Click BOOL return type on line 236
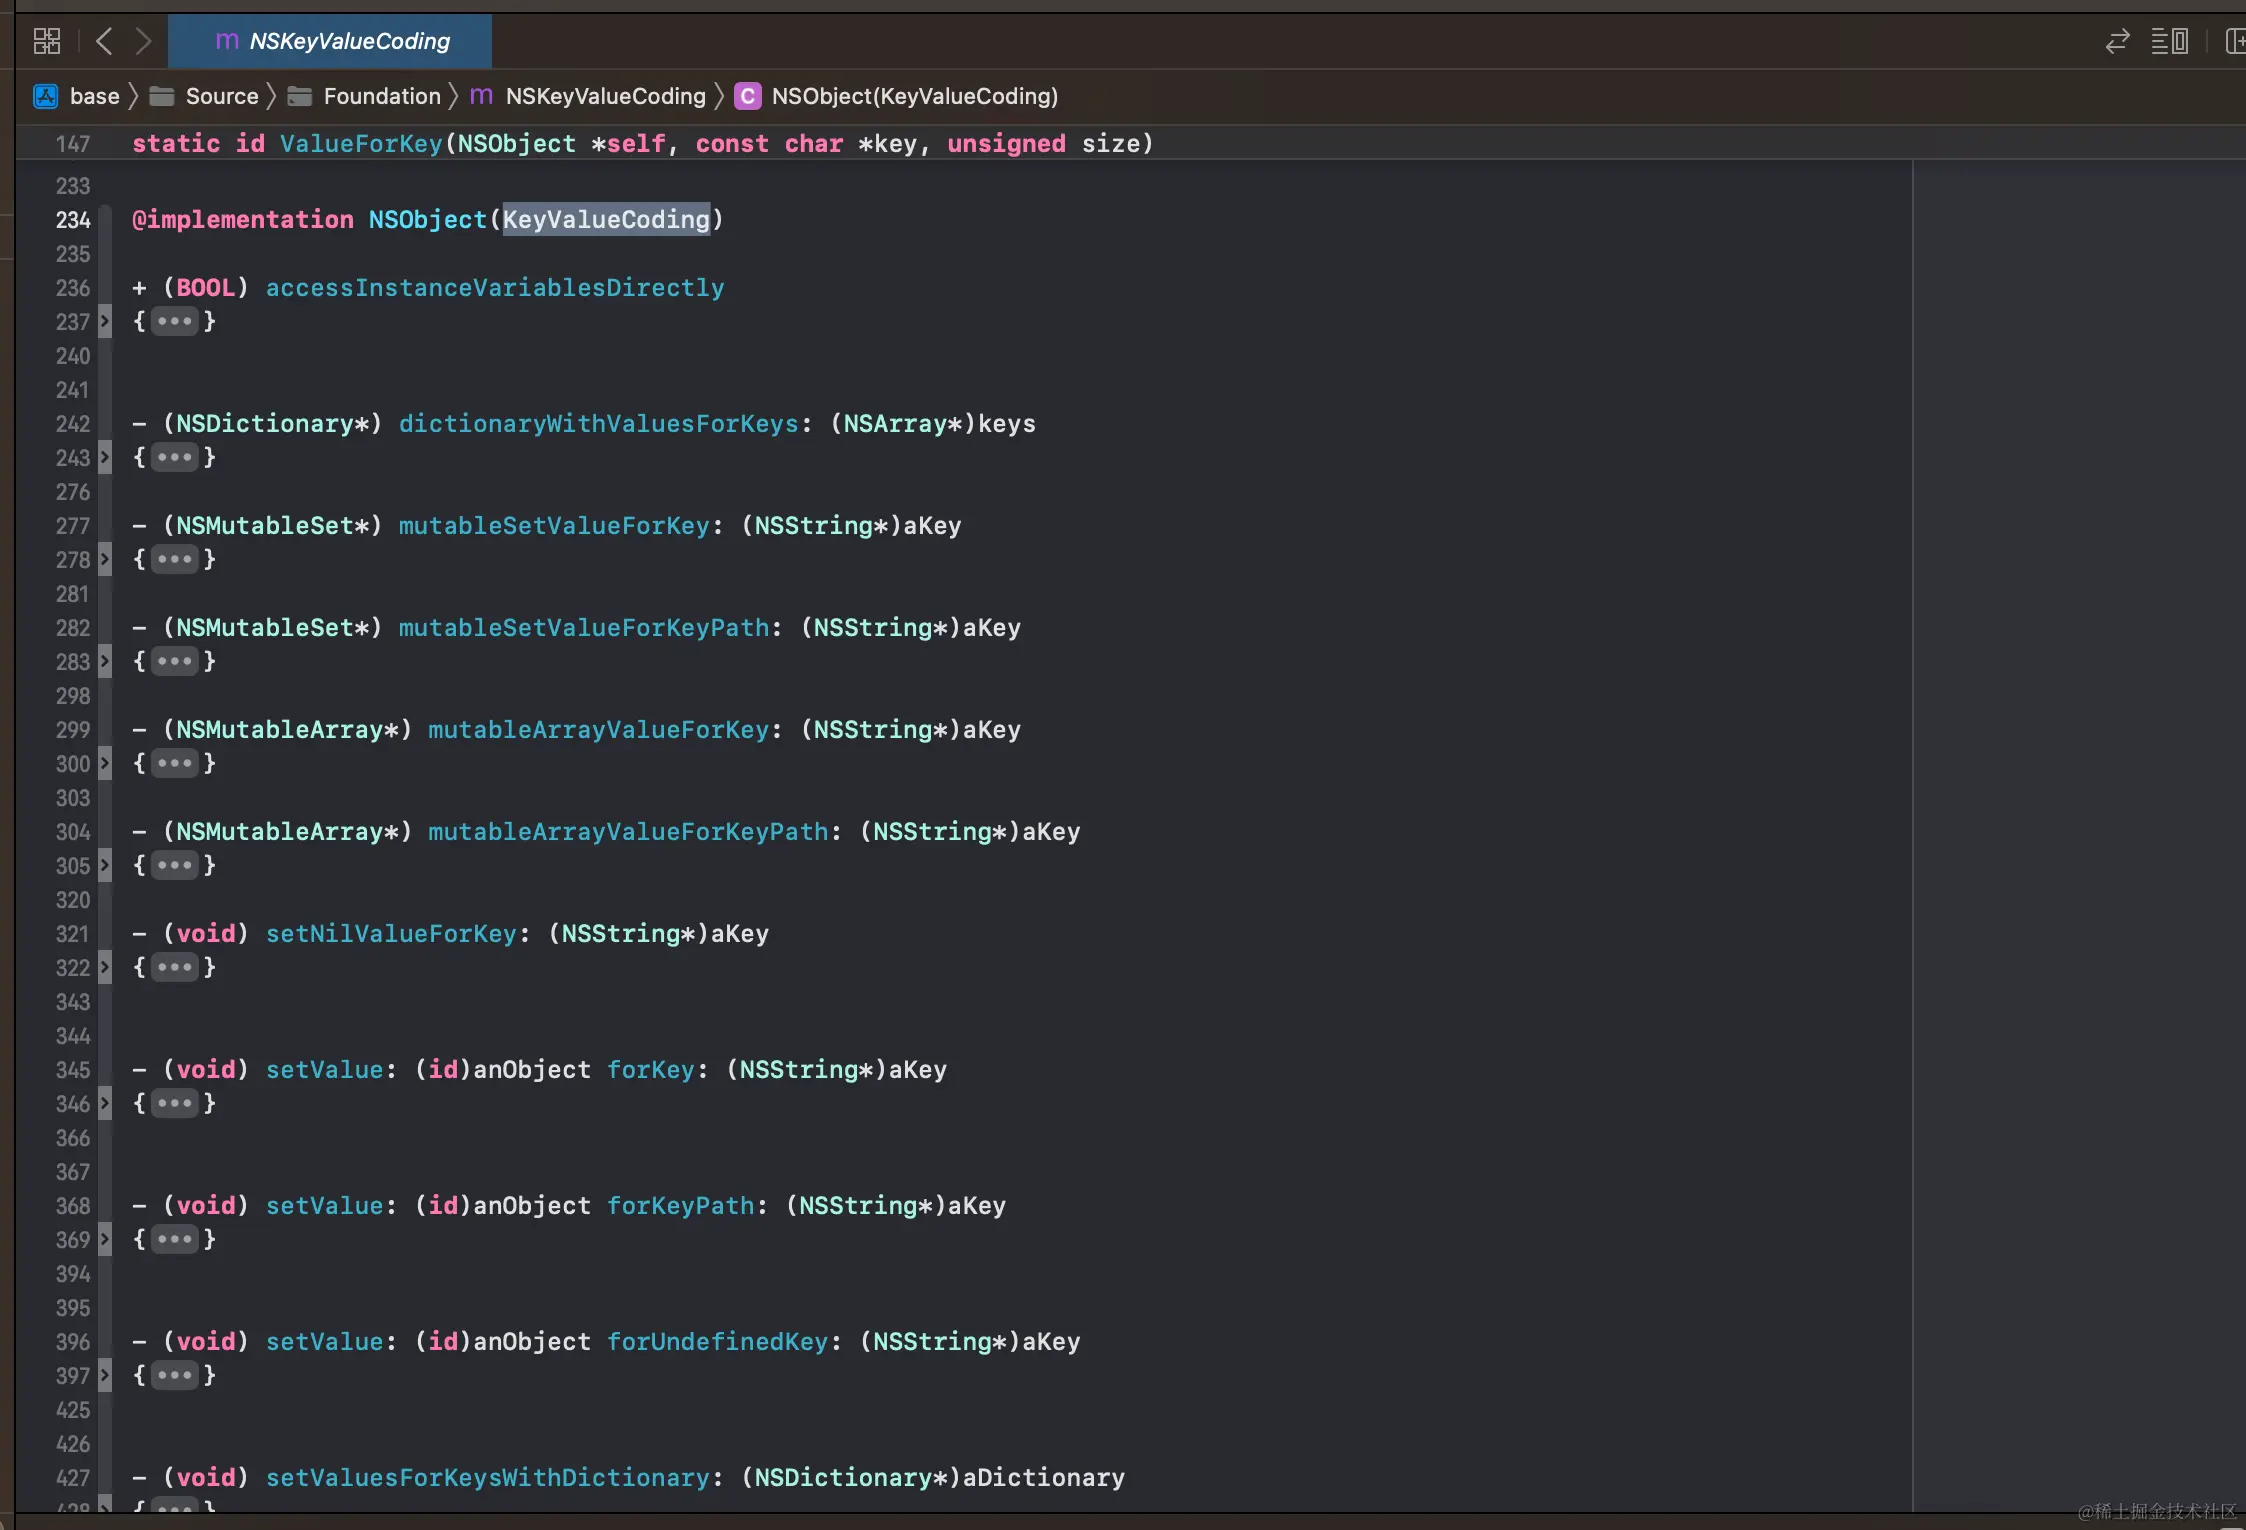 click(206, 288)
